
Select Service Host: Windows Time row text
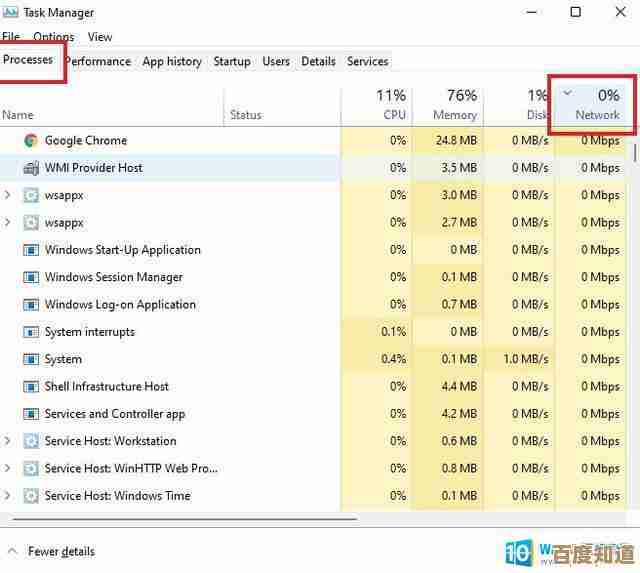pos(118,496)
